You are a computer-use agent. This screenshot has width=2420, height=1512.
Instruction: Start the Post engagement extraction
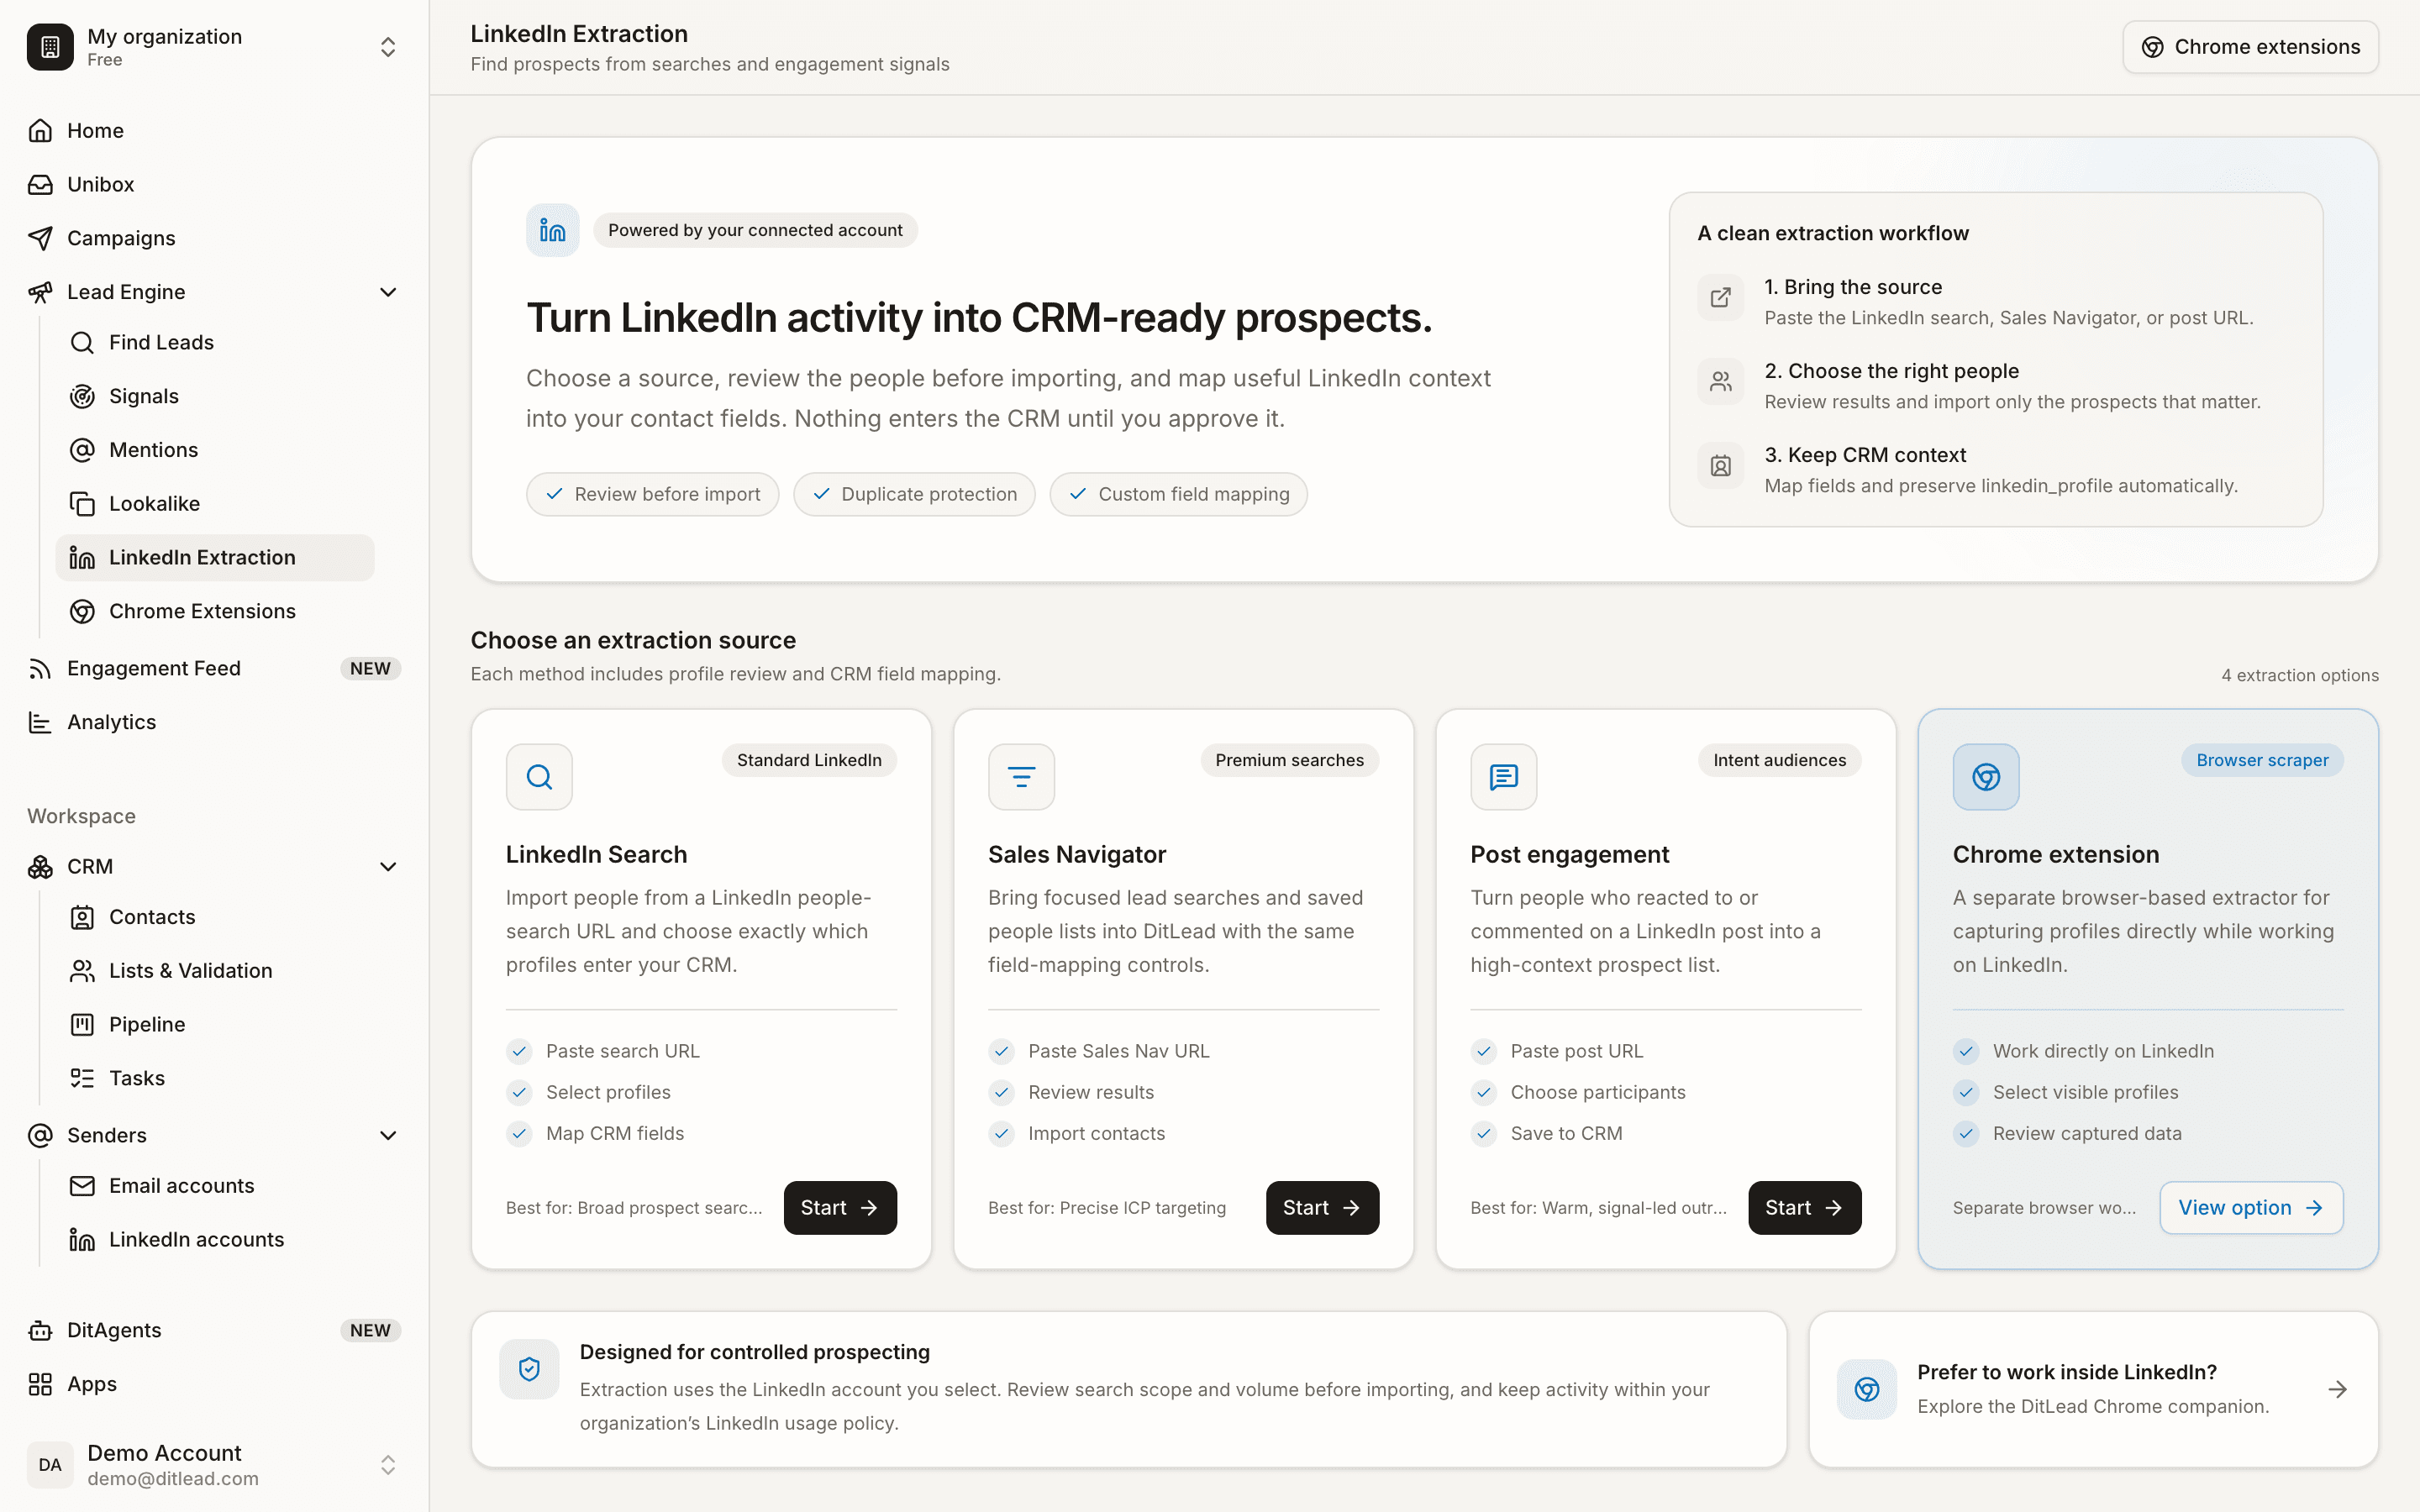coord(1804,1208)
